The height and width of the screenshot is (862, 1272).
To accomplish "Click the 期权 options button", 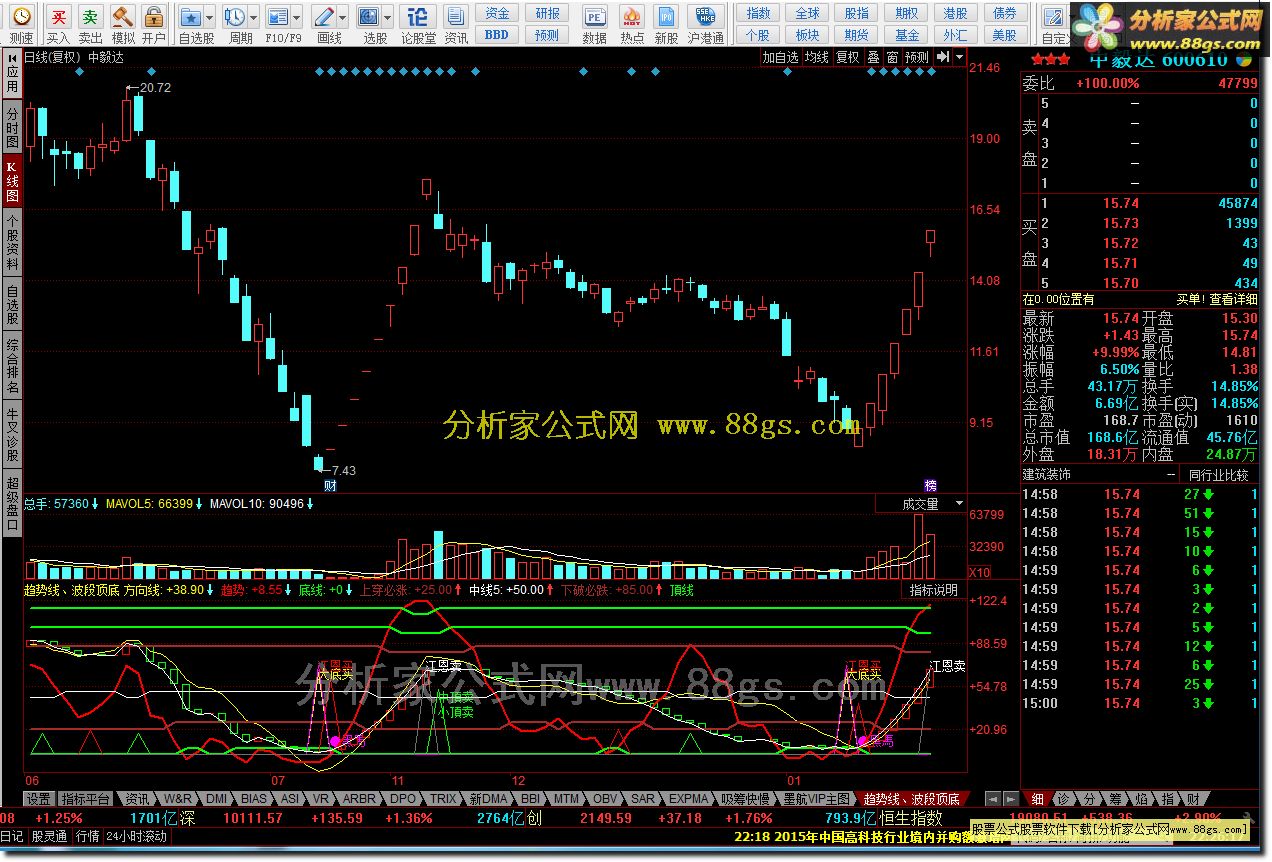I will coord(906,14).
